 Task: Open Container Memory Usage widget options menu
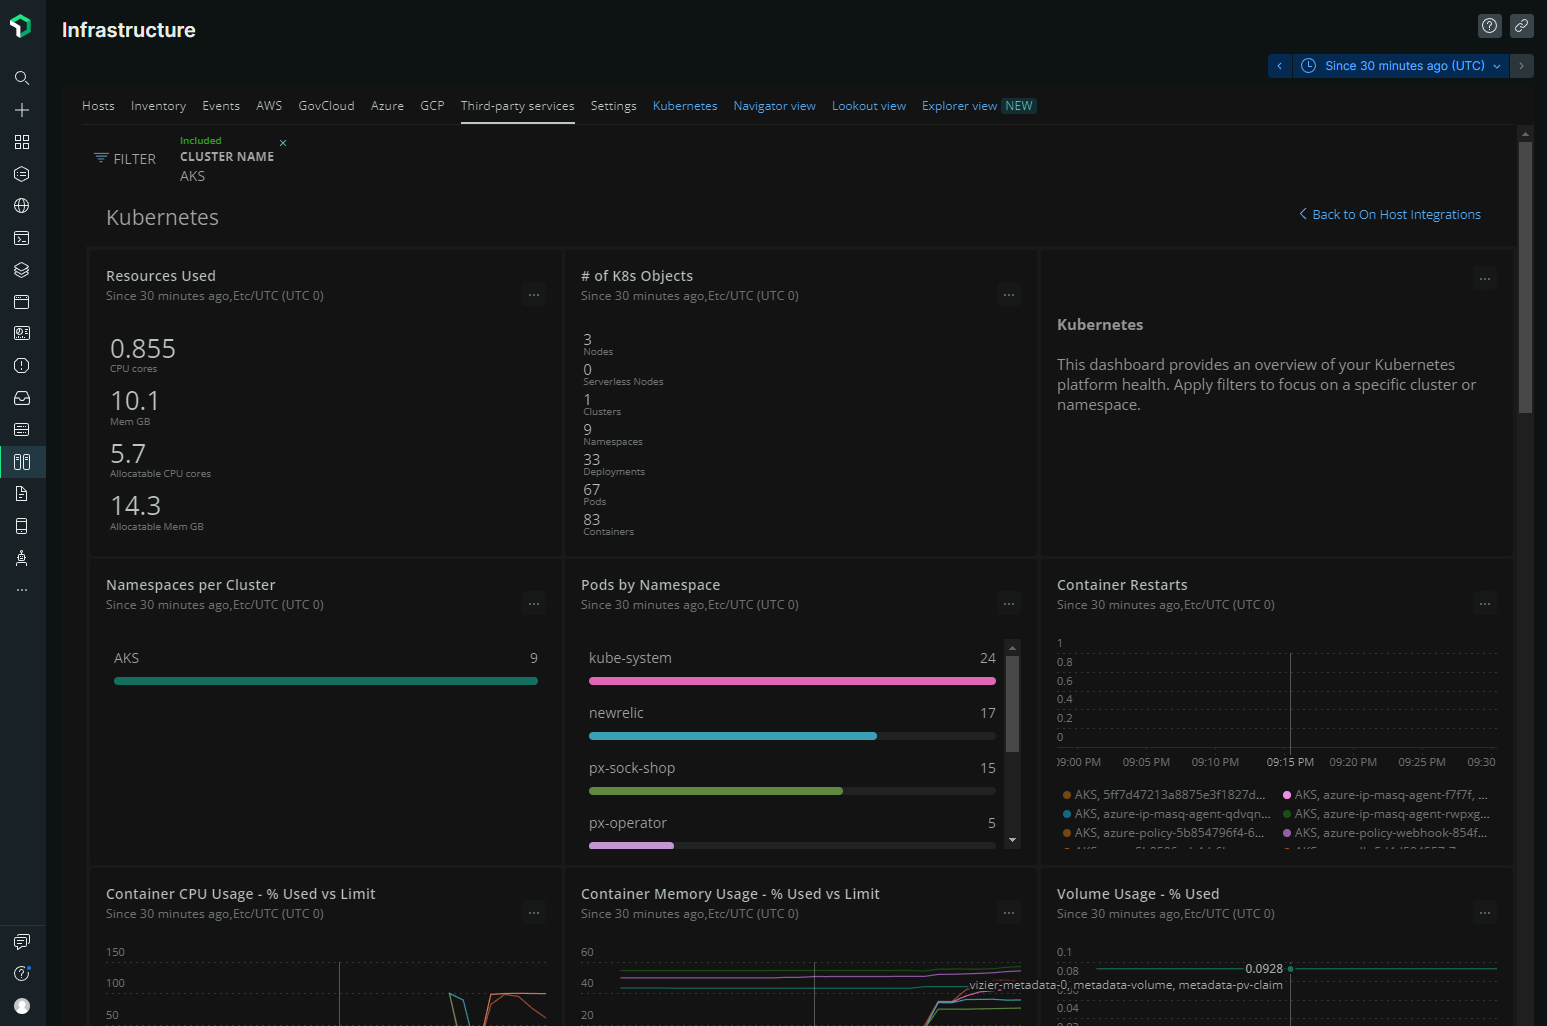click(x=1009, y=913)
